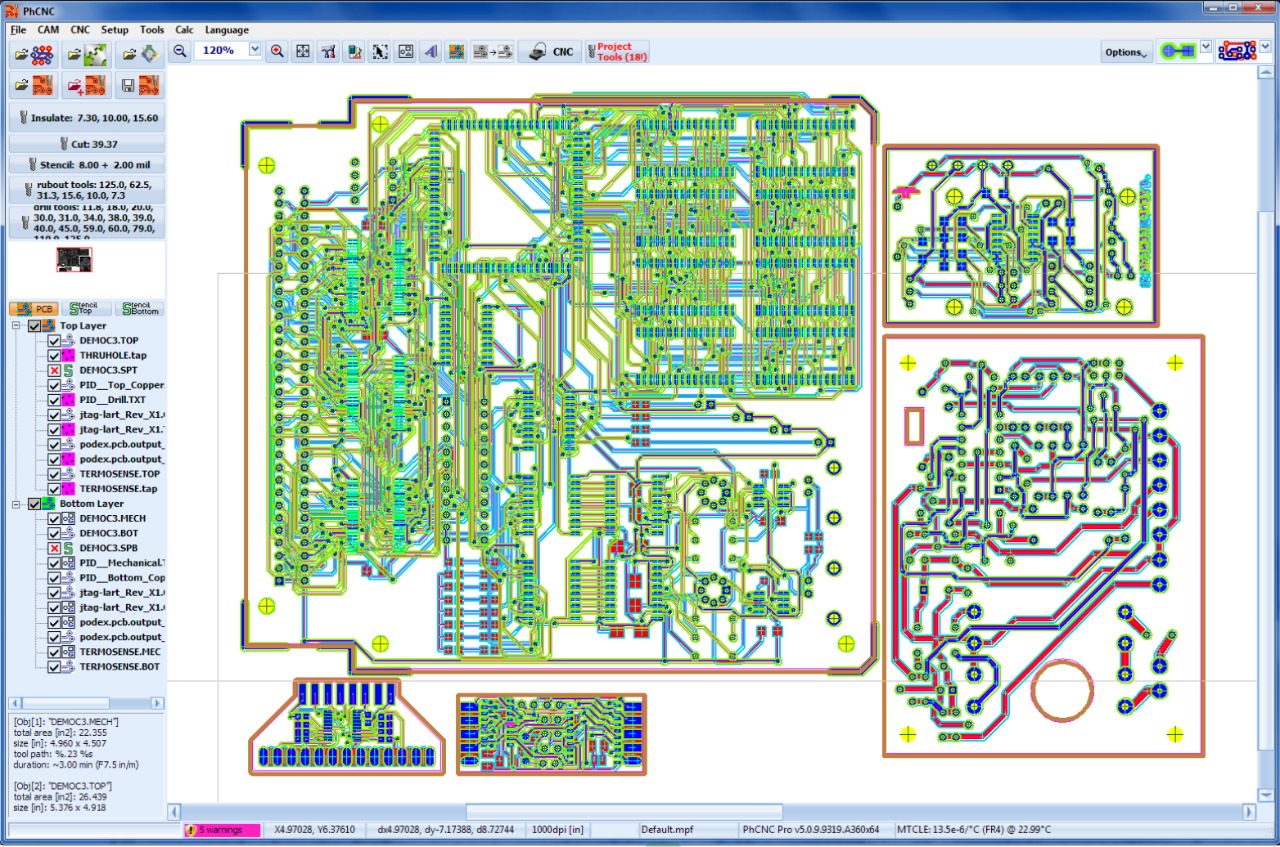
Task: Enable the DEMOC3.SPT stencil layer
Action: pyautogui.click(x=52, y=370)
